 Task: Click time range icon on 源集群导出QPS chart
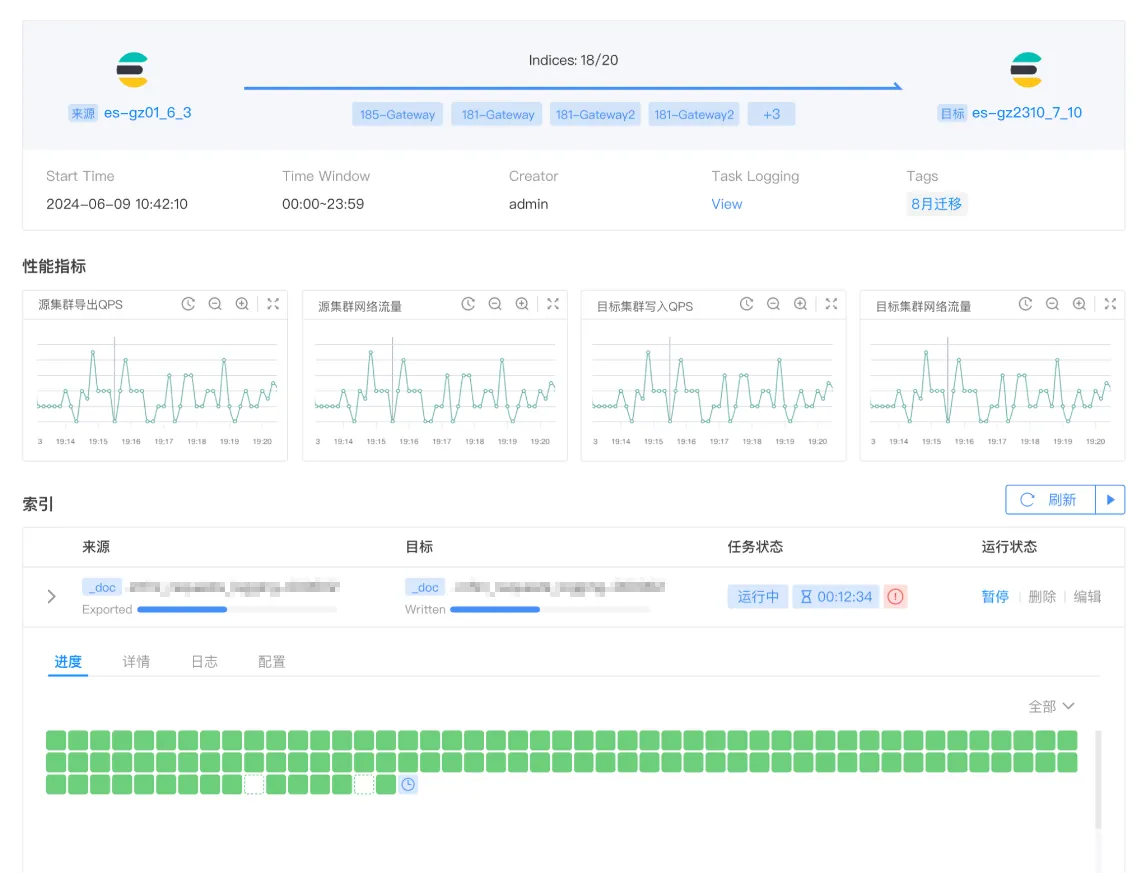tap(188, 304)
